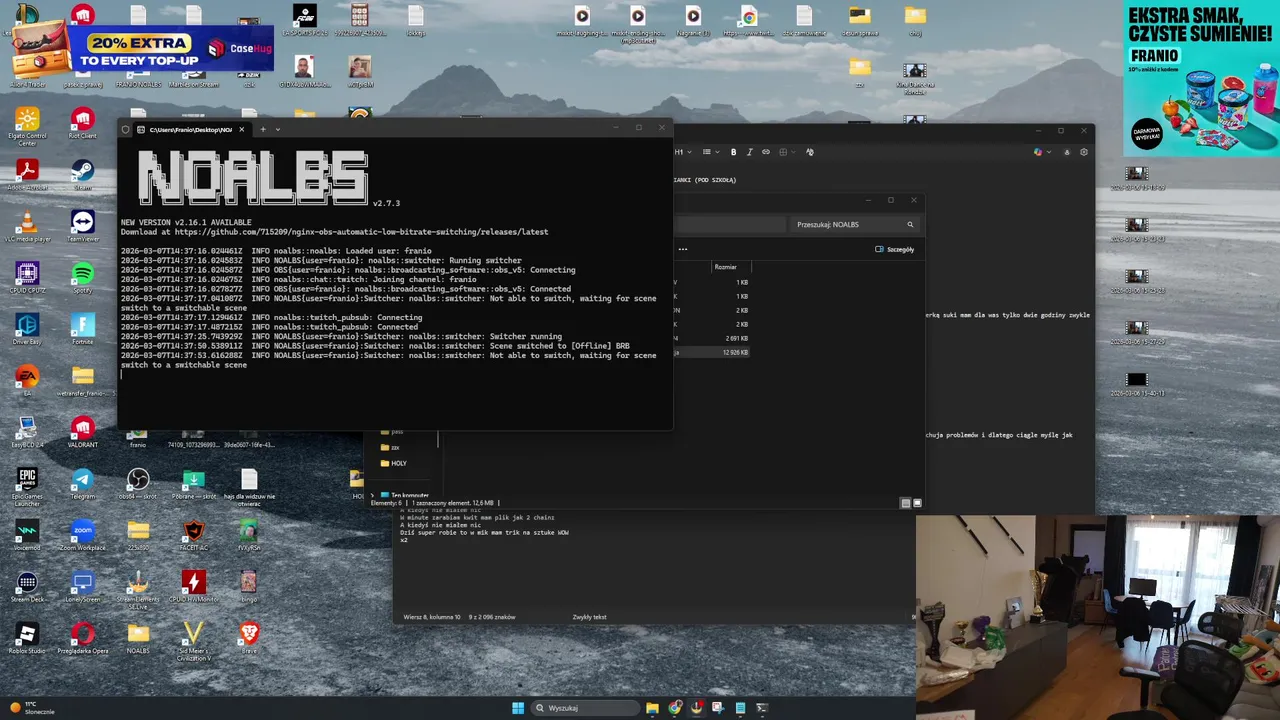This screenshot has width=1280, height=720.
Task: Sort by the Rozmiar column header
Action: click(x=730, y=267)
